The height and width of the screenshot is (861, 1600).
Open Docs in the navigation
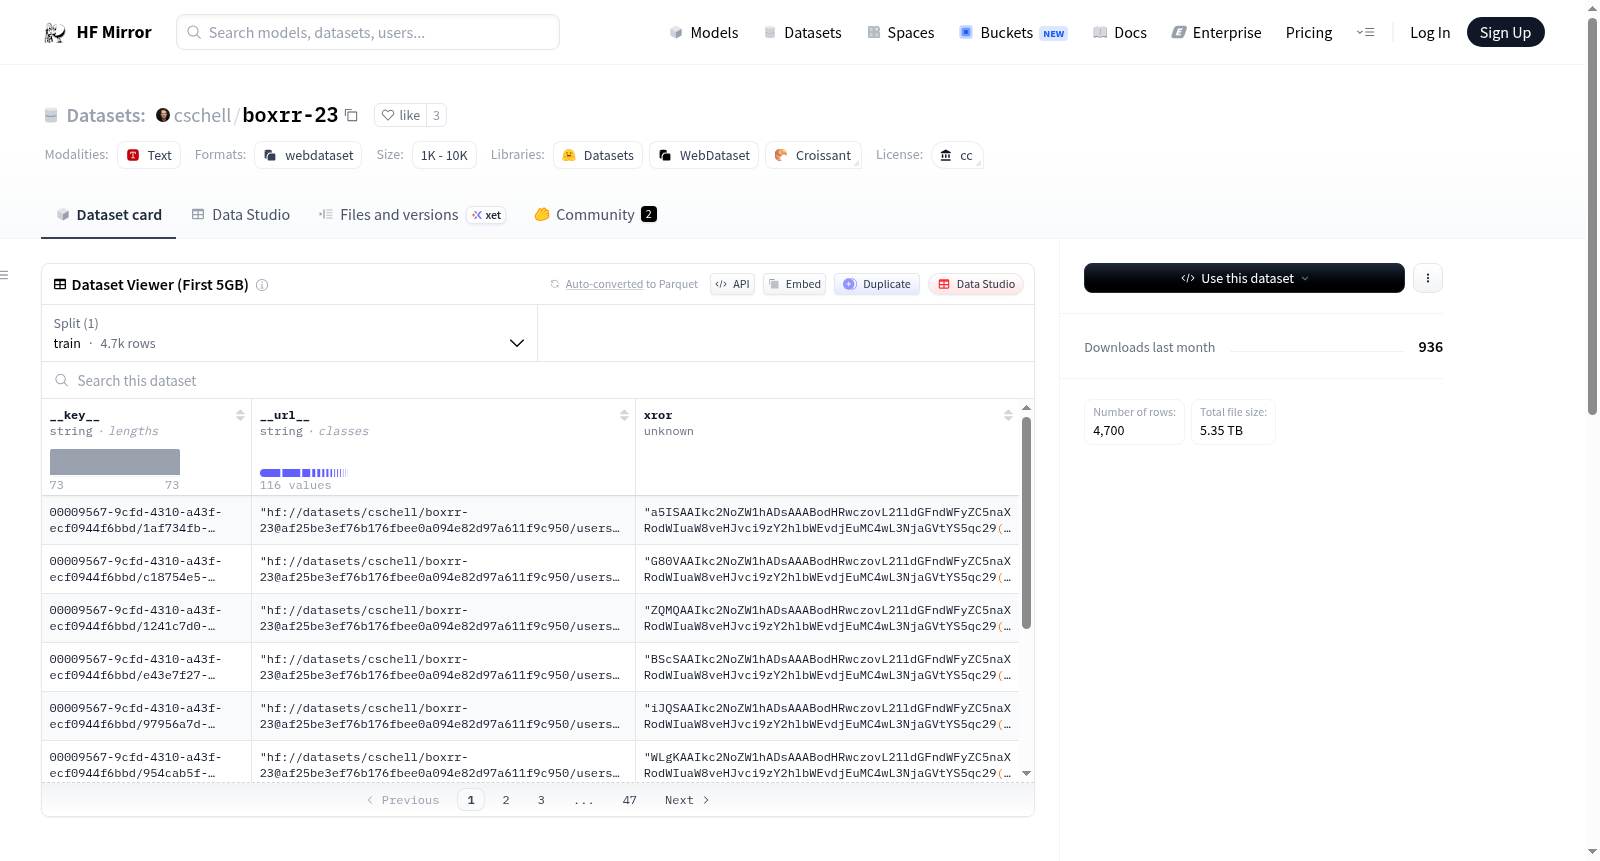click(x=1120, y=33)
